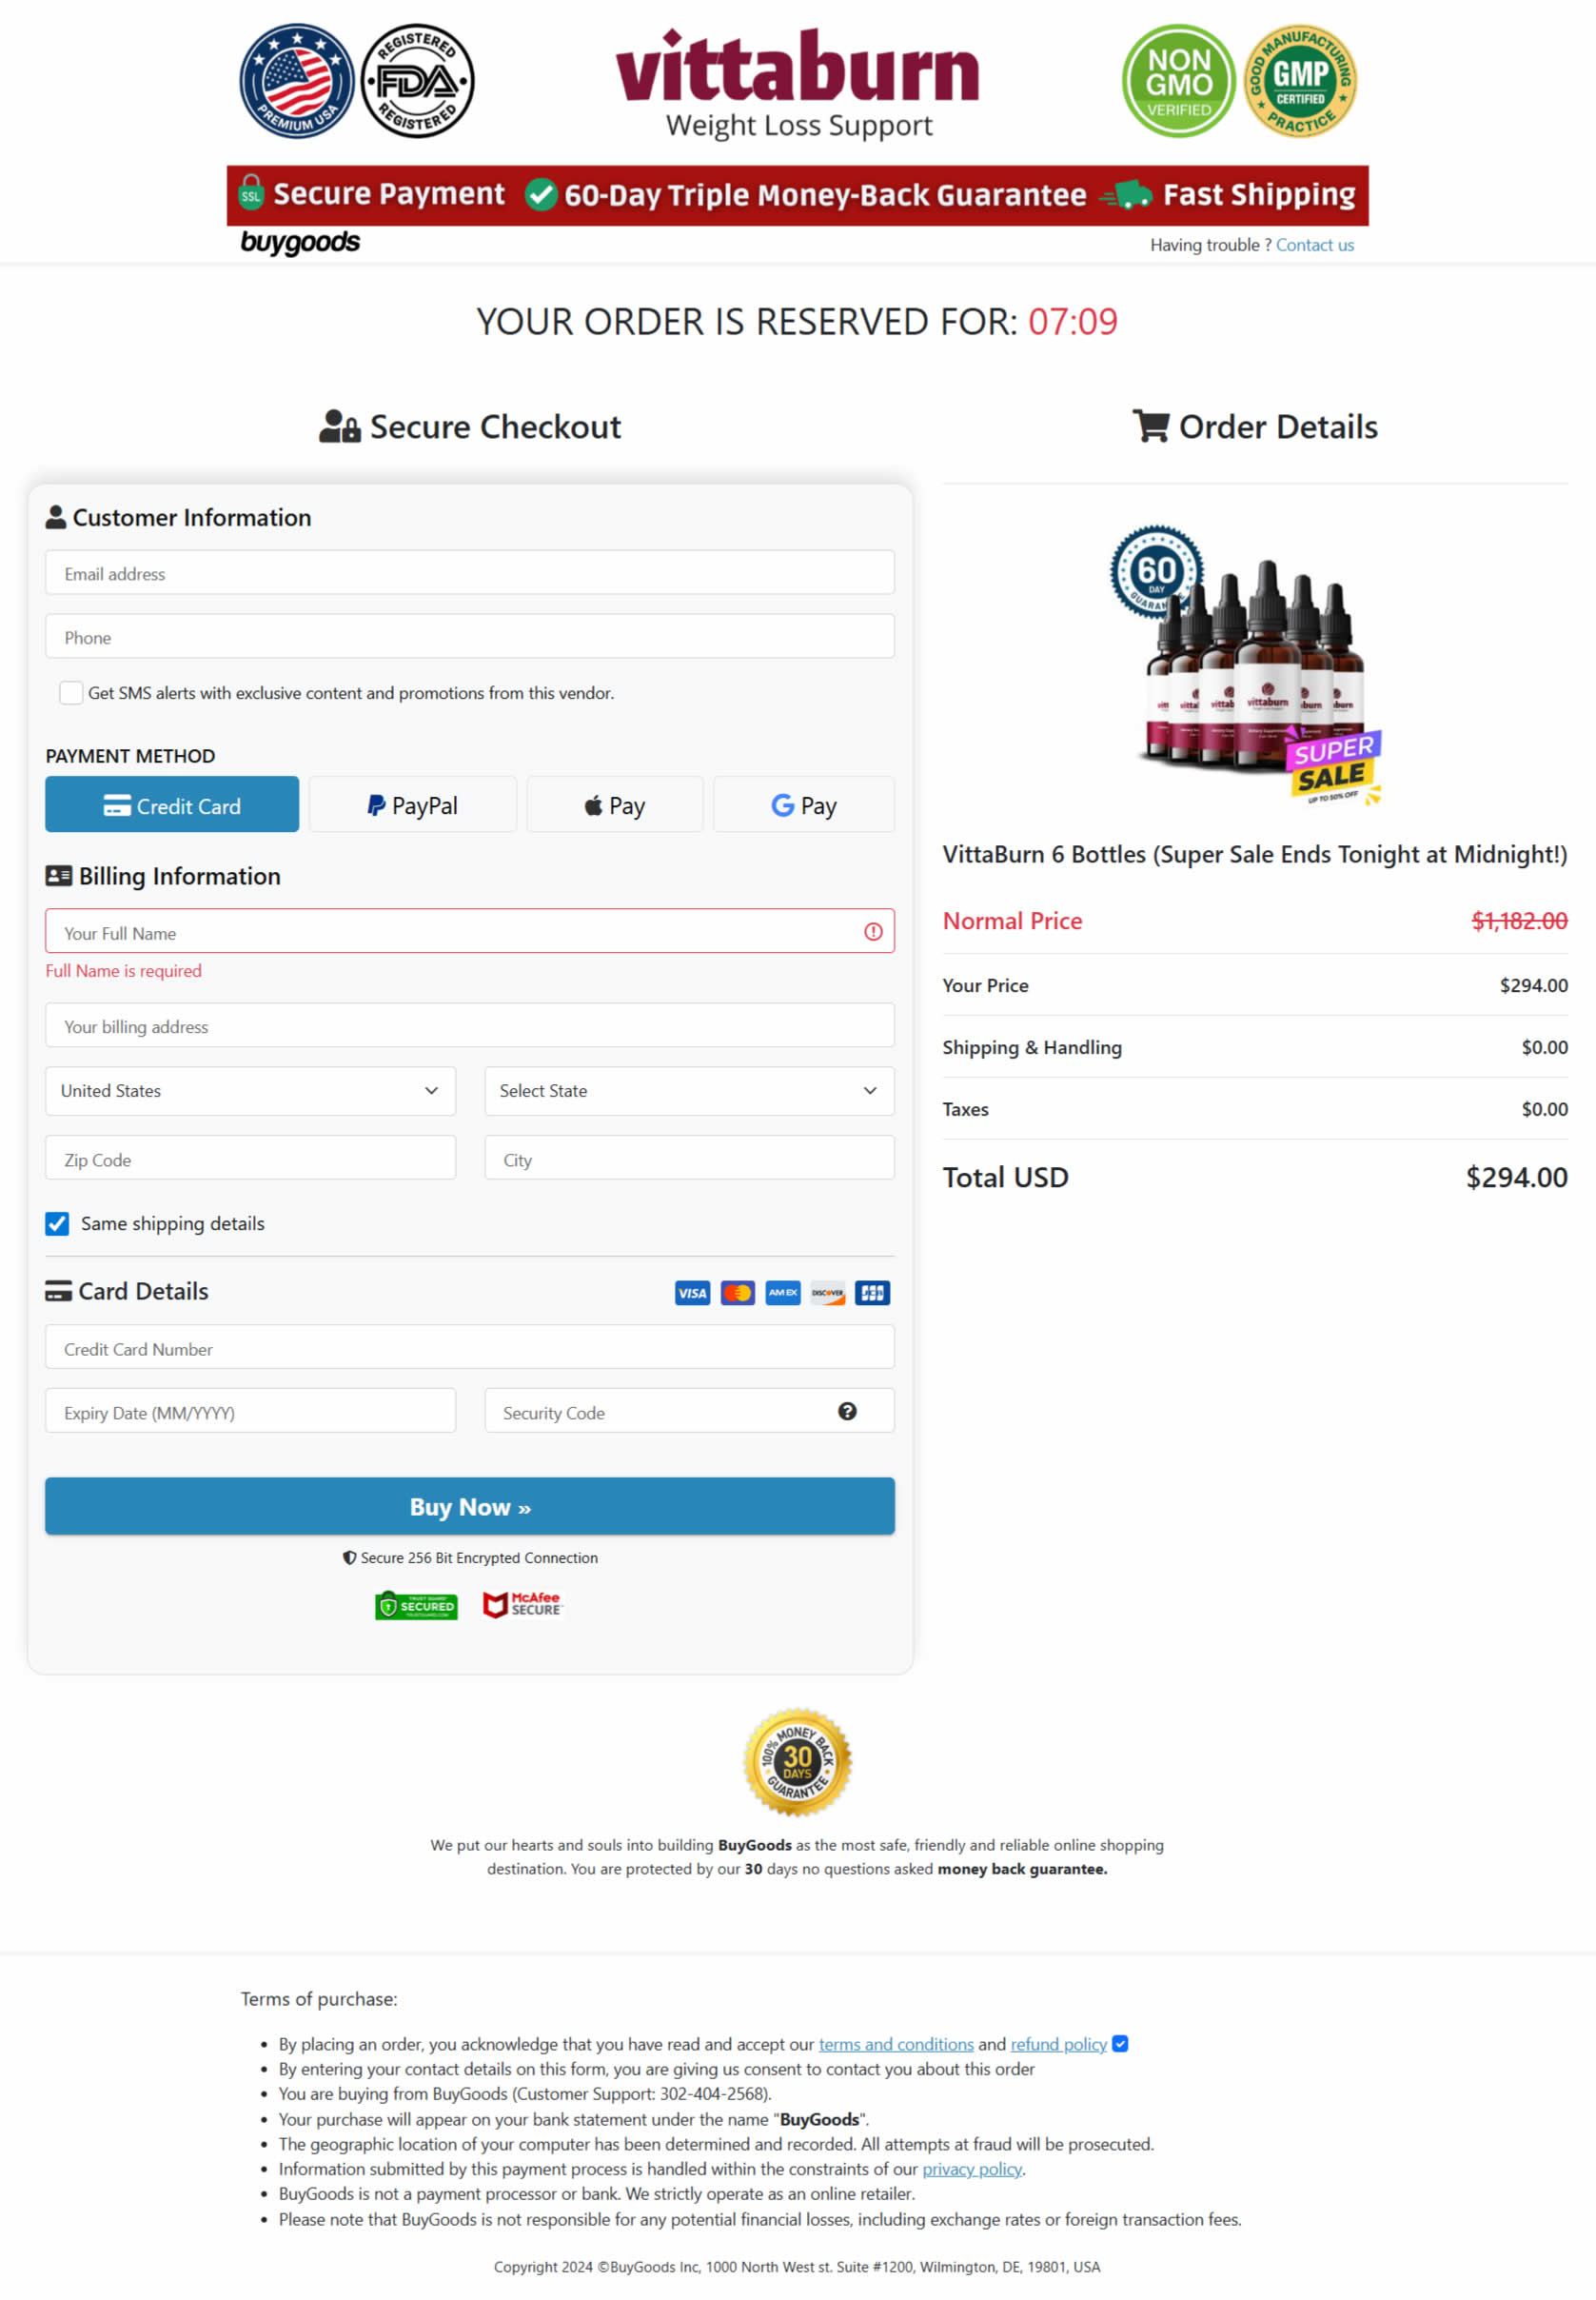Click the 30 days money back seal
The image size is (1596, 2300).
(797, 1763)
